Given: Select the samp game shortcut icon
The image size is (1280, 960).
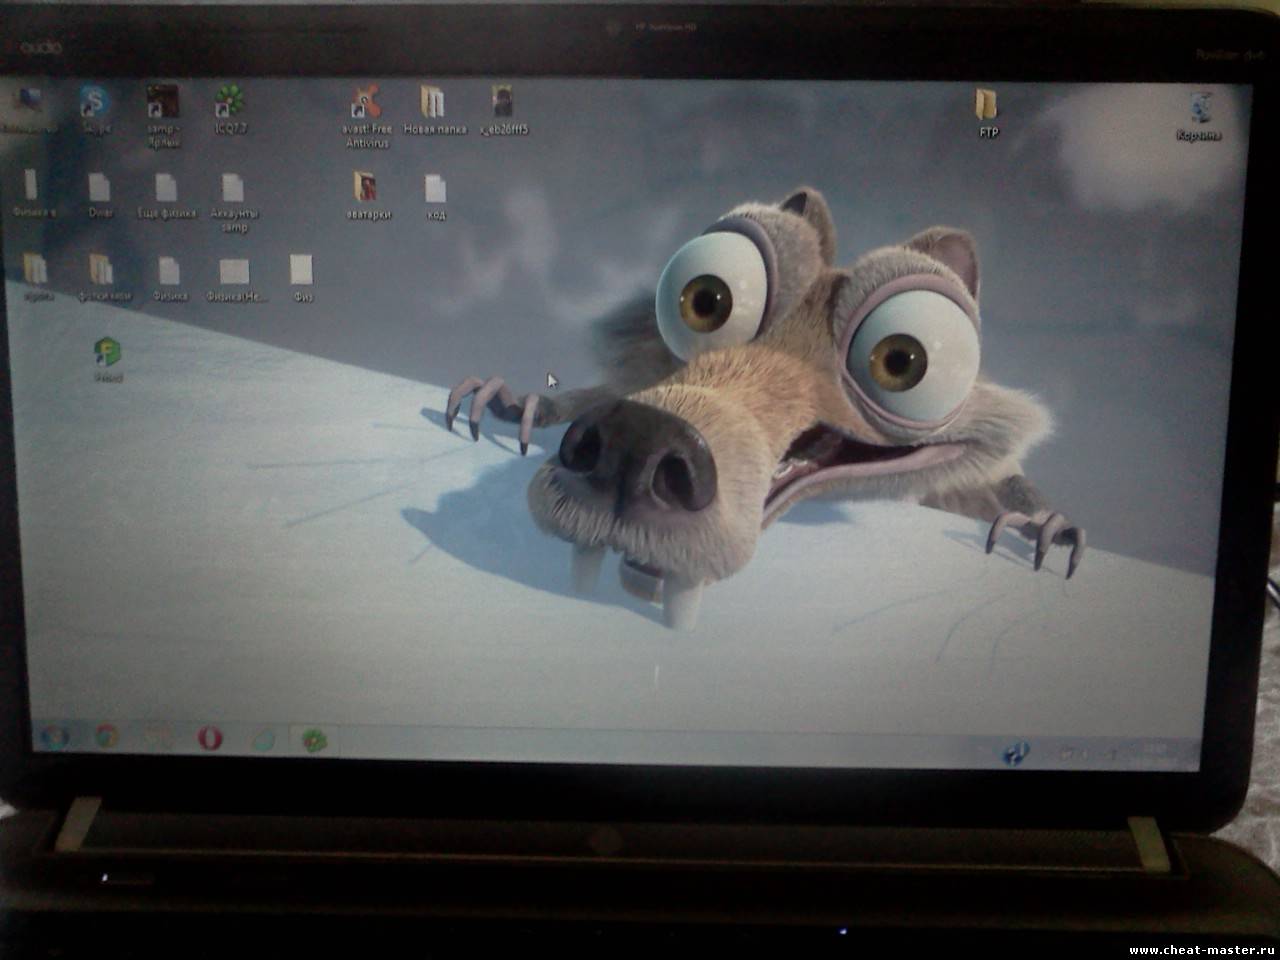Looking at the screenshot, I should pos(163,102).
